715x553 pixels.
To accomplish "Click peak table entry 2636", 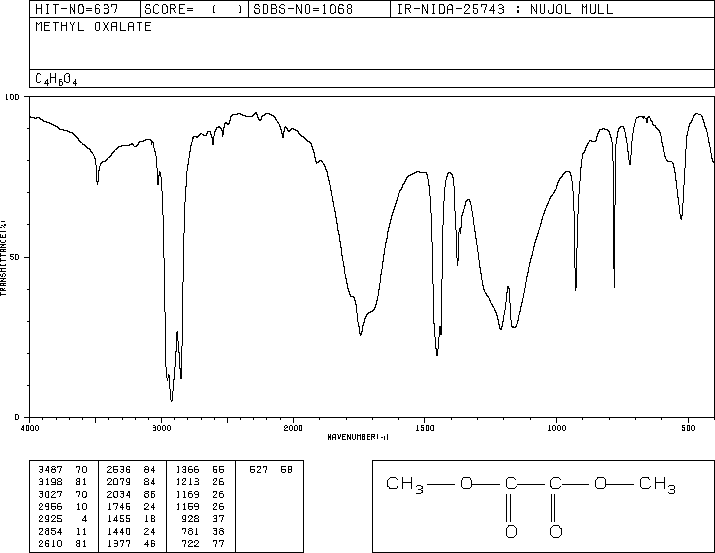I will [119, 470].
